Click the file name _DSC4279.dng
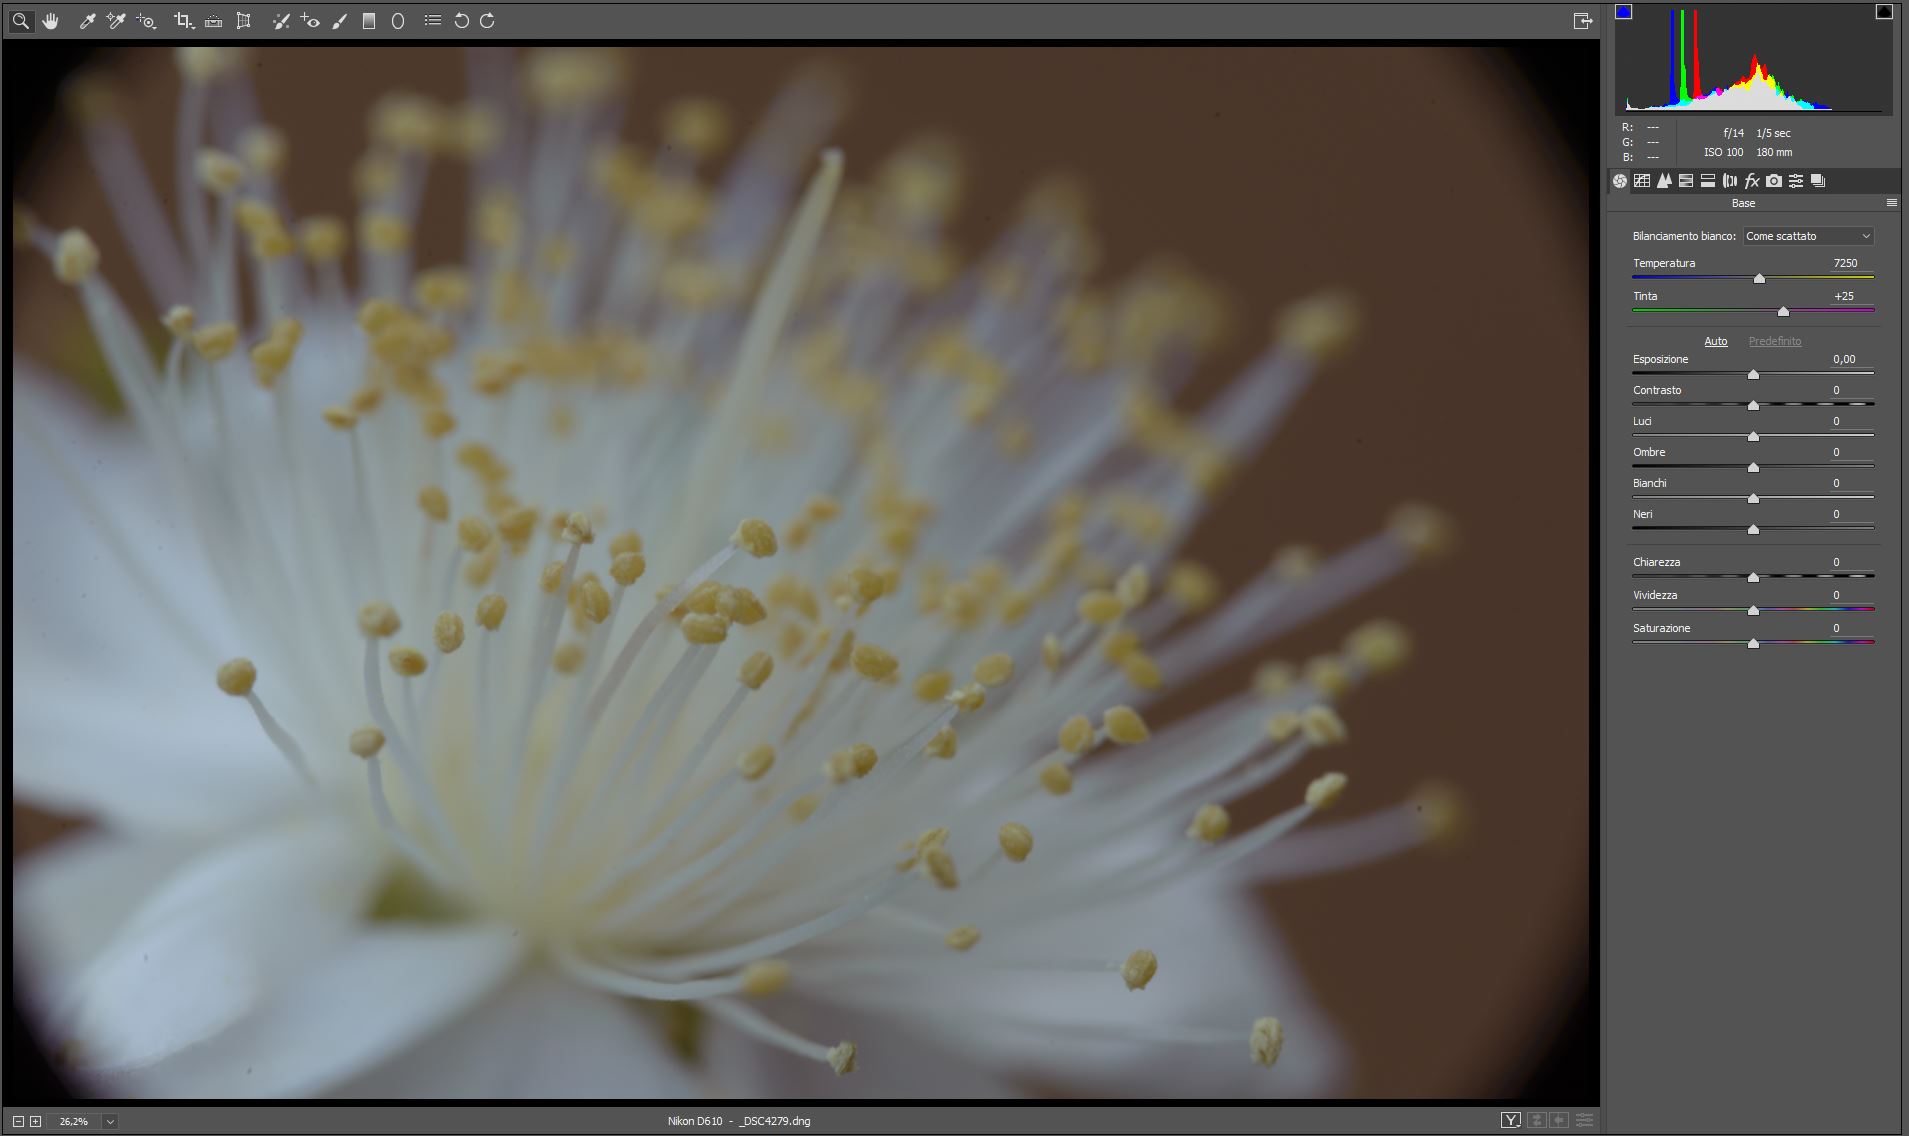 [x=775, y=1121]
